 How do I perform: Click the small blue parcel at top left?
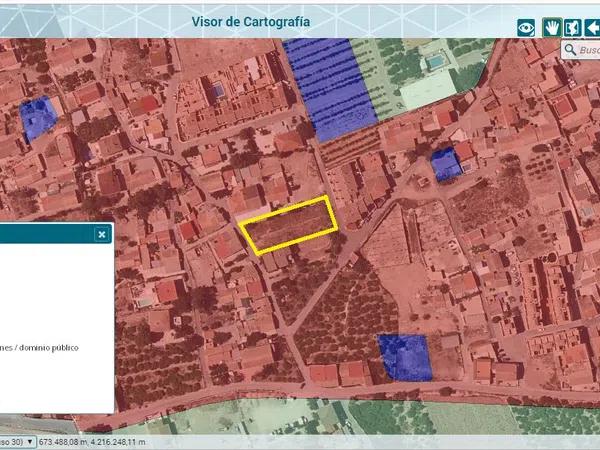38,118
